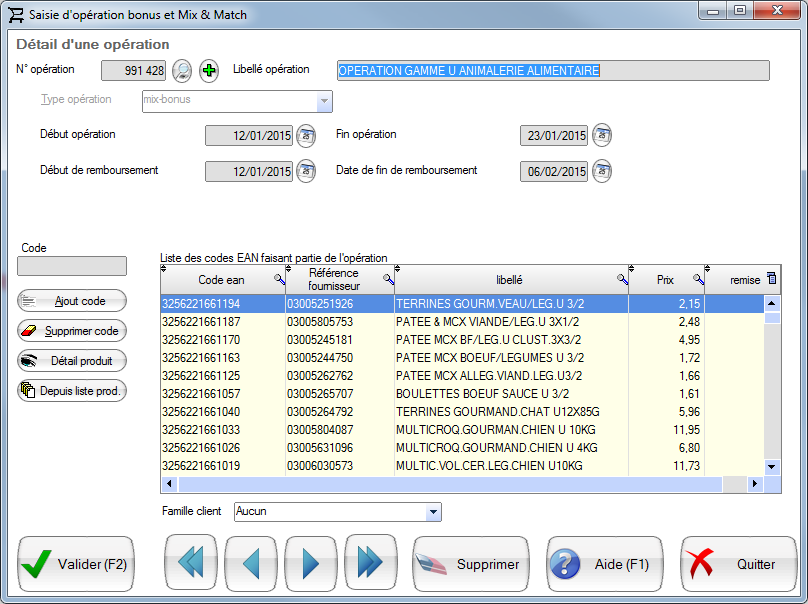Open Aide (F1) help

[606, 564]
